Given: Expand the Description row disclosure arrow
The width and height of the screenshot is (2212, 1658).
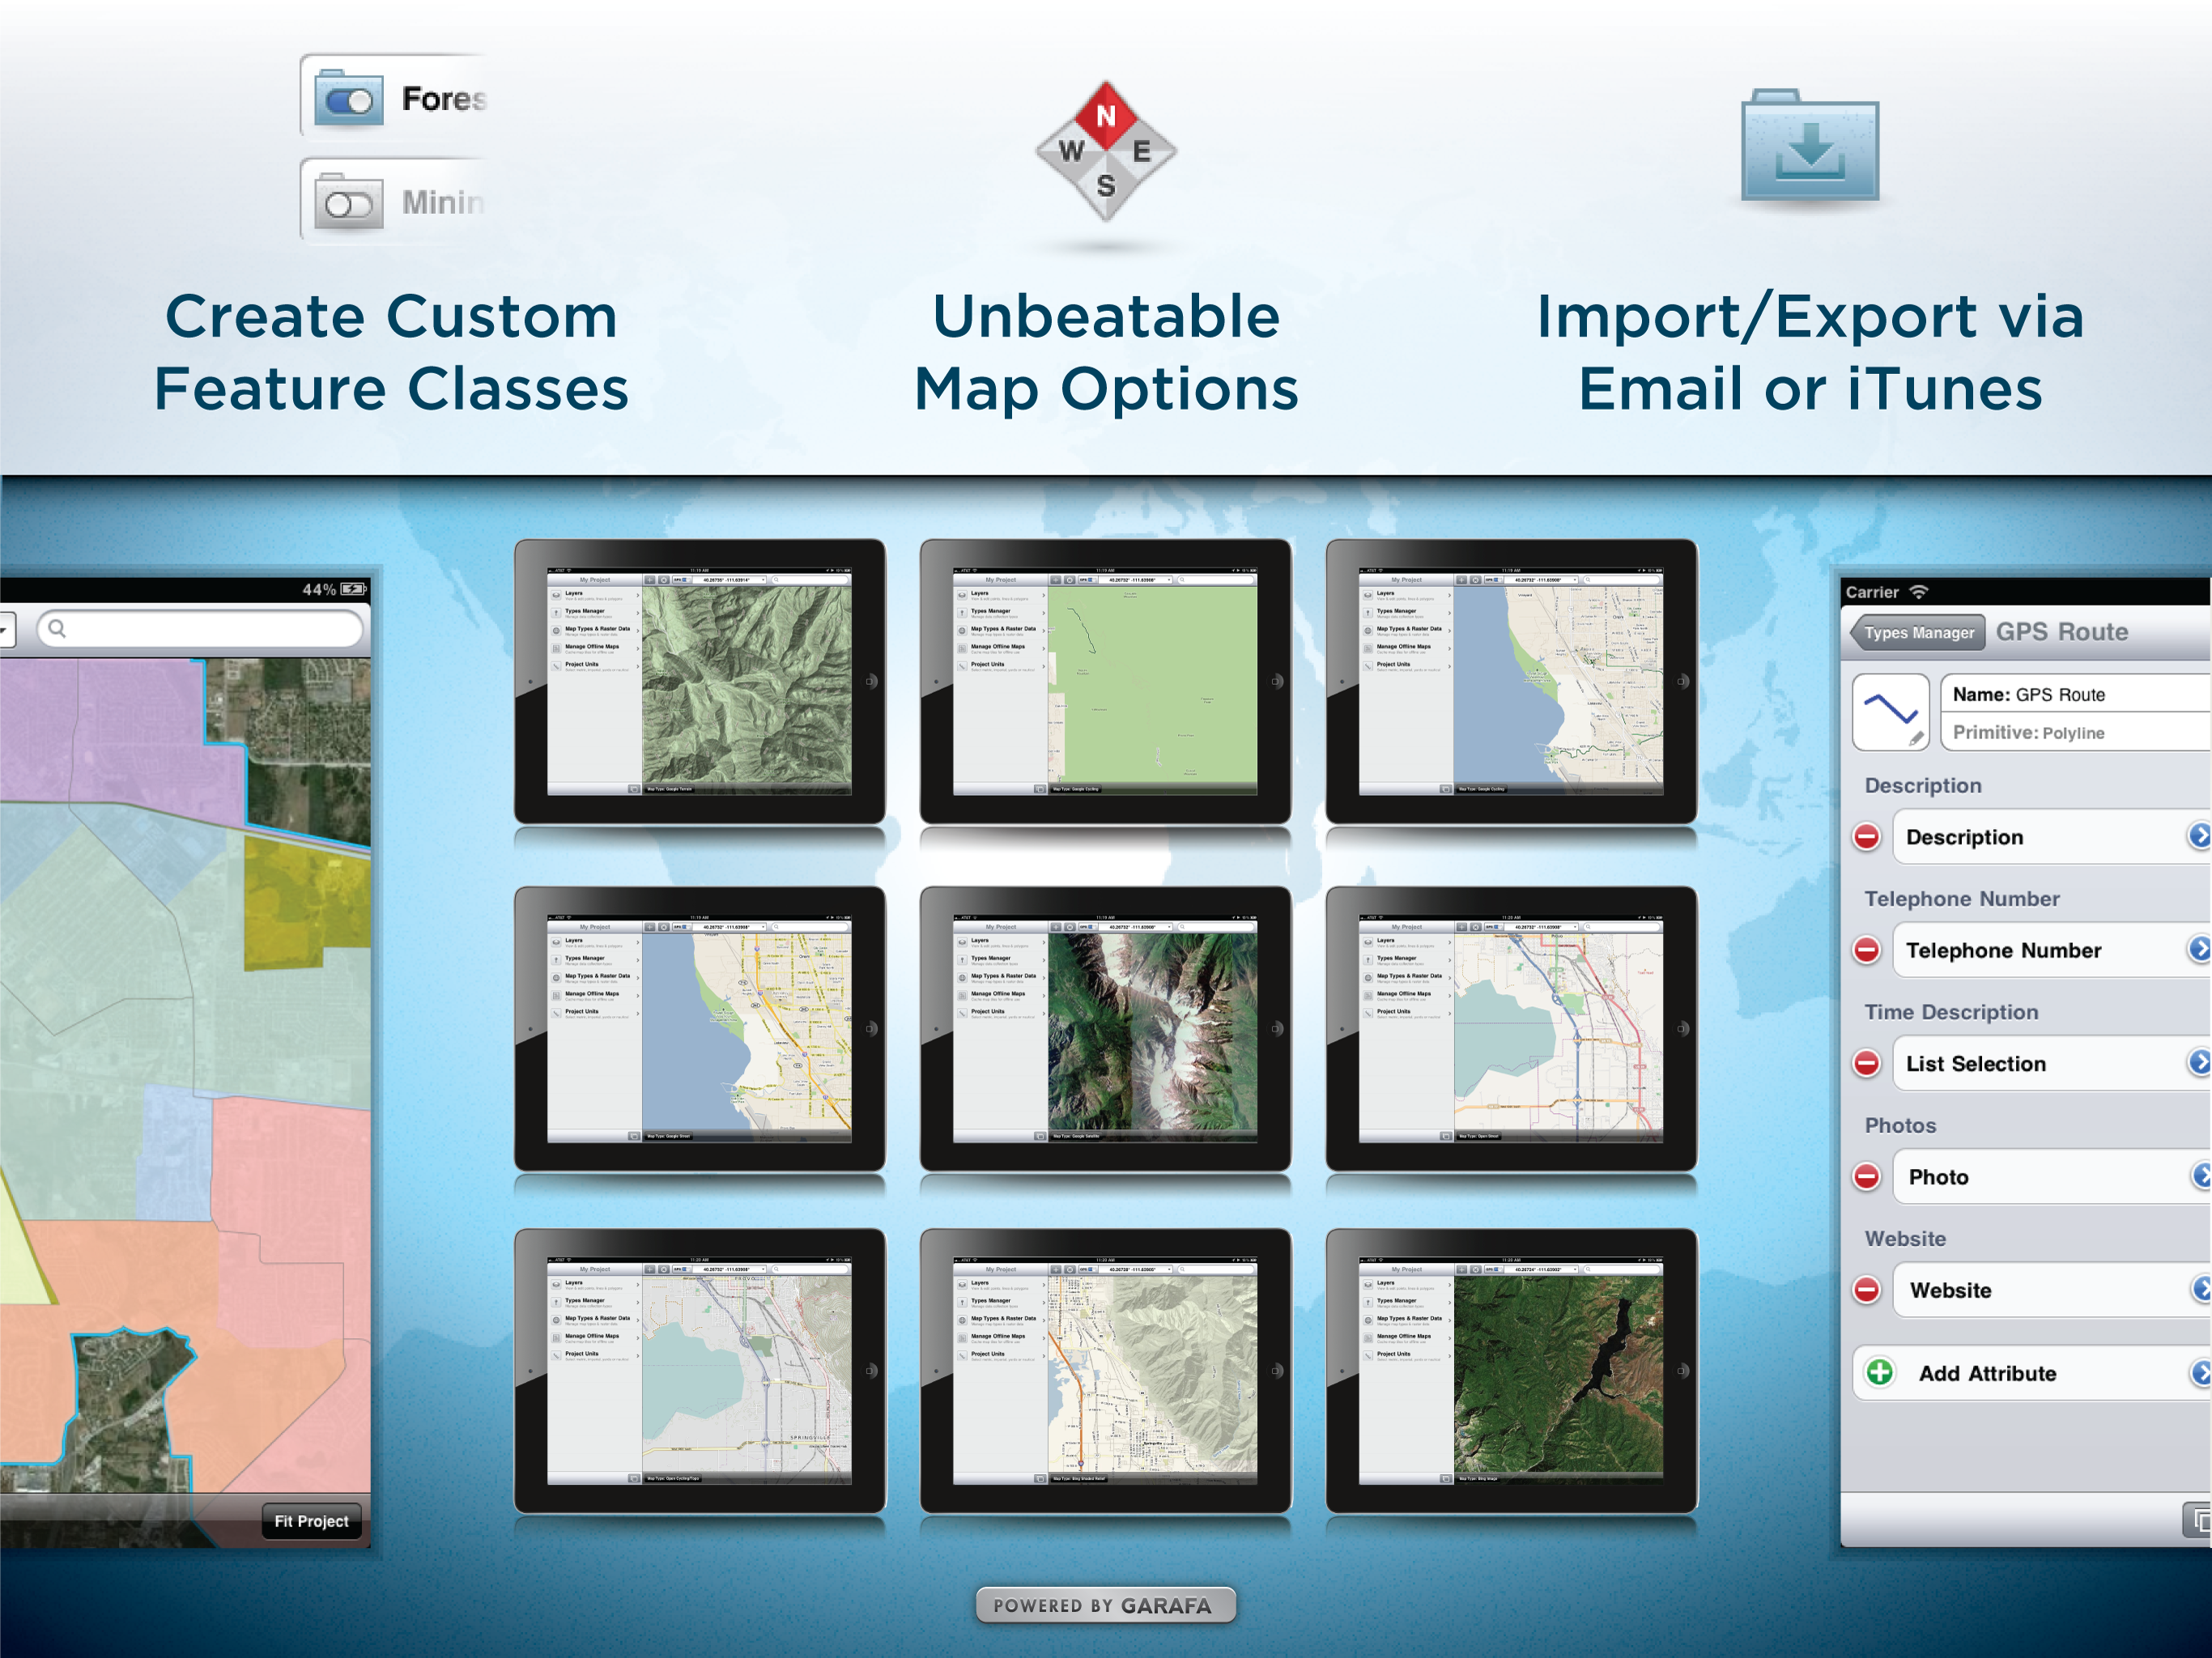Looking at the screenshot, I should pyautogui.click(x=2198, y=836).
